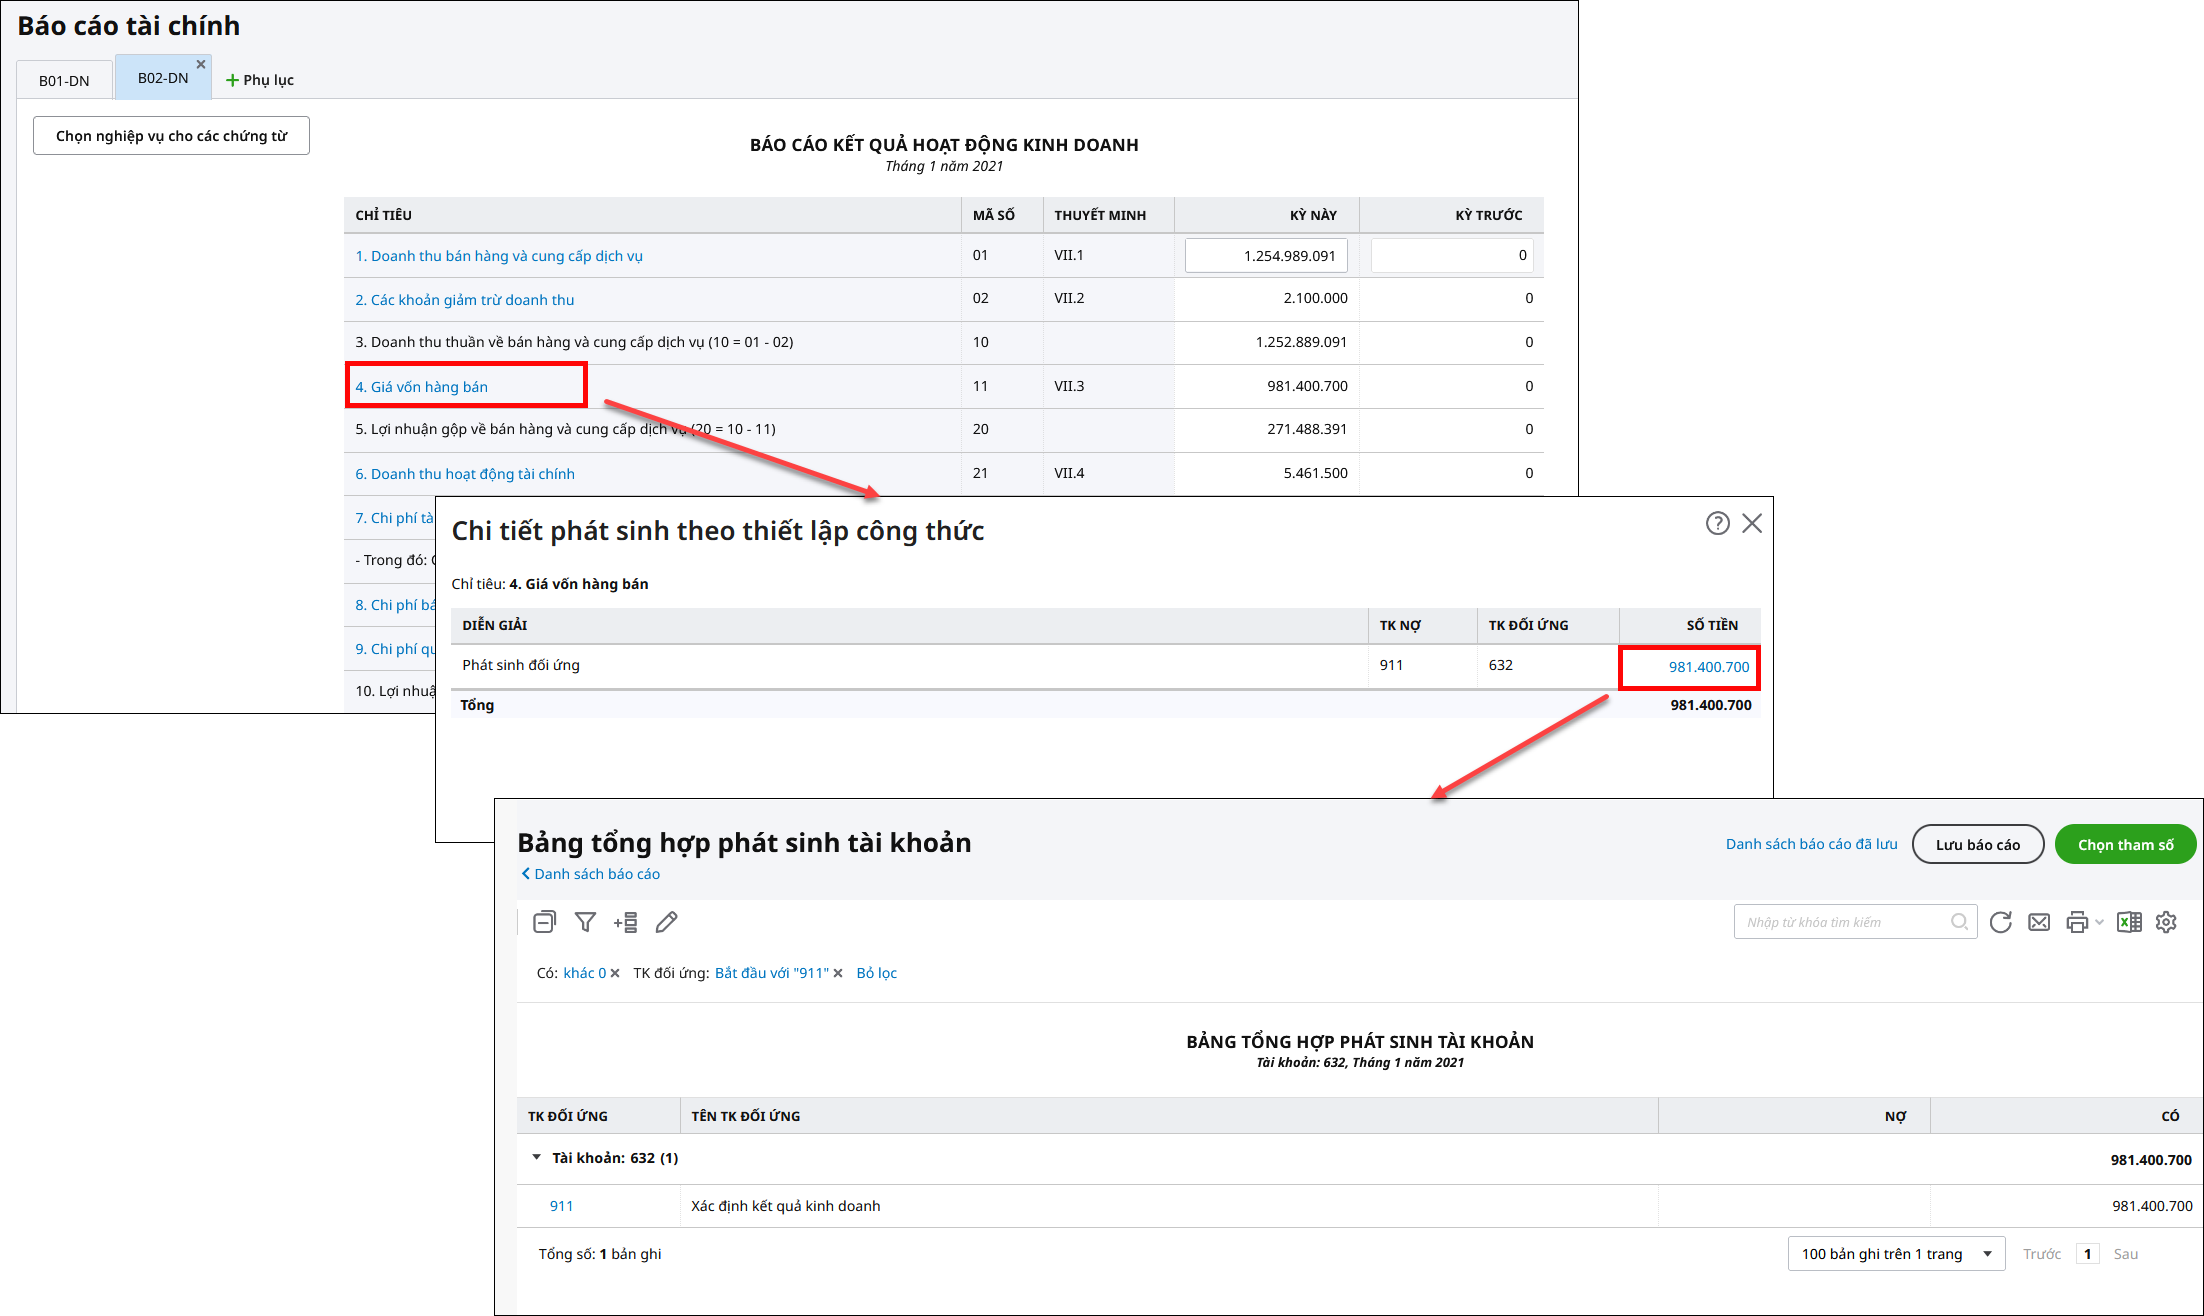Refresh the account summary report
Screen dimensions: 2204x1316
(x=2000, y=922)
